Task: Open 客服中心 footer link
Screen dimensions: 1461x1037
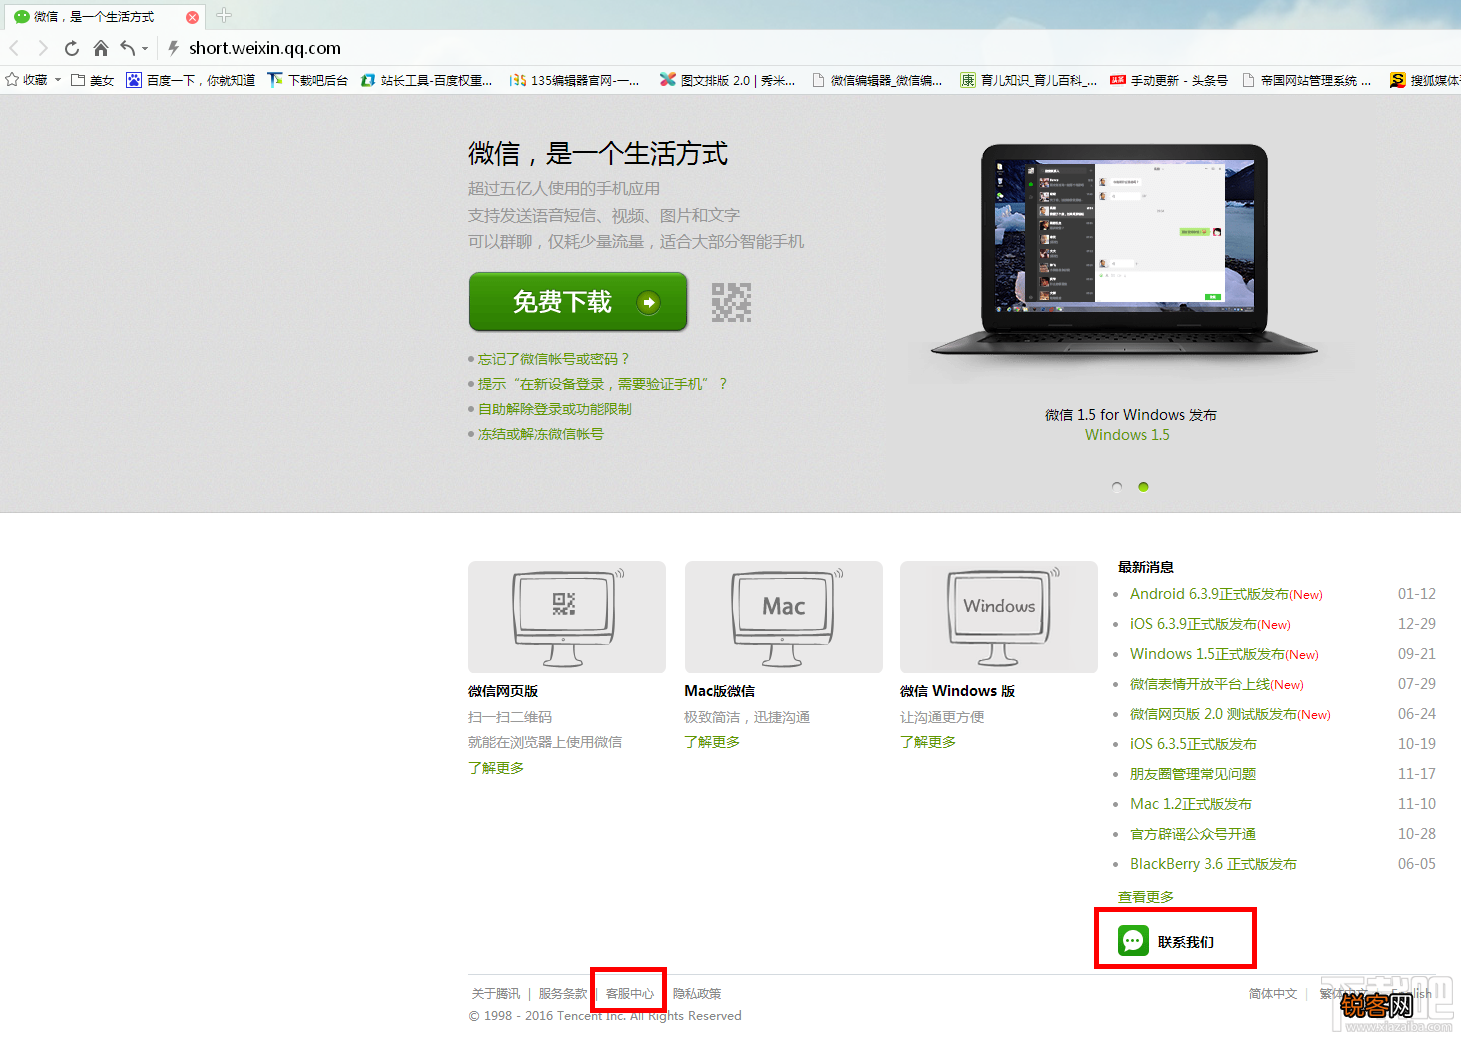Action: tap(630, 994)
